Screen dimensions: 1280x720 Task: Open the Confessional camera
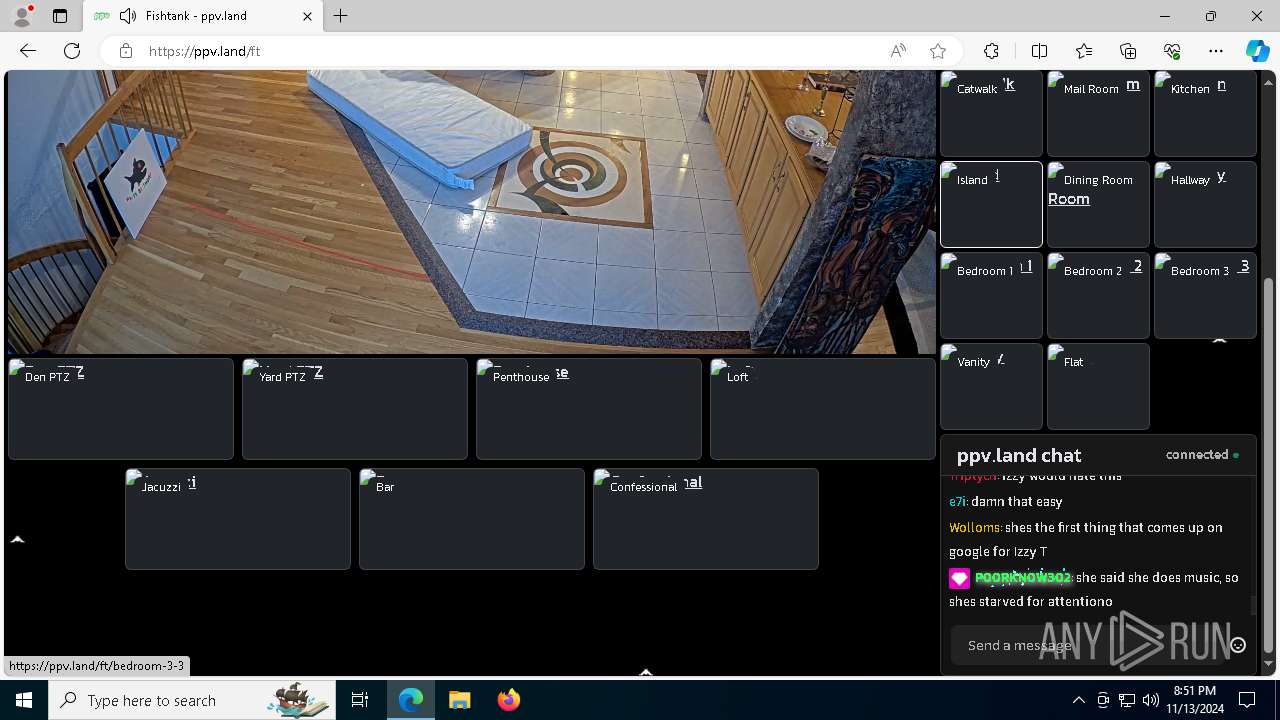click(x=706, y=519)
